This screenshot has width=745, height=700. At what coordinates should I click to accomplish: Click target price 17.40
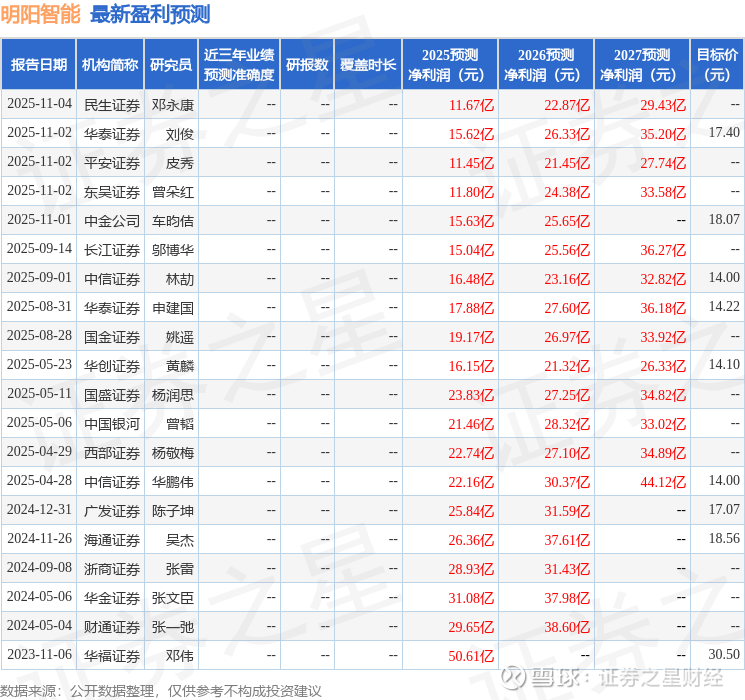(724, 133)
